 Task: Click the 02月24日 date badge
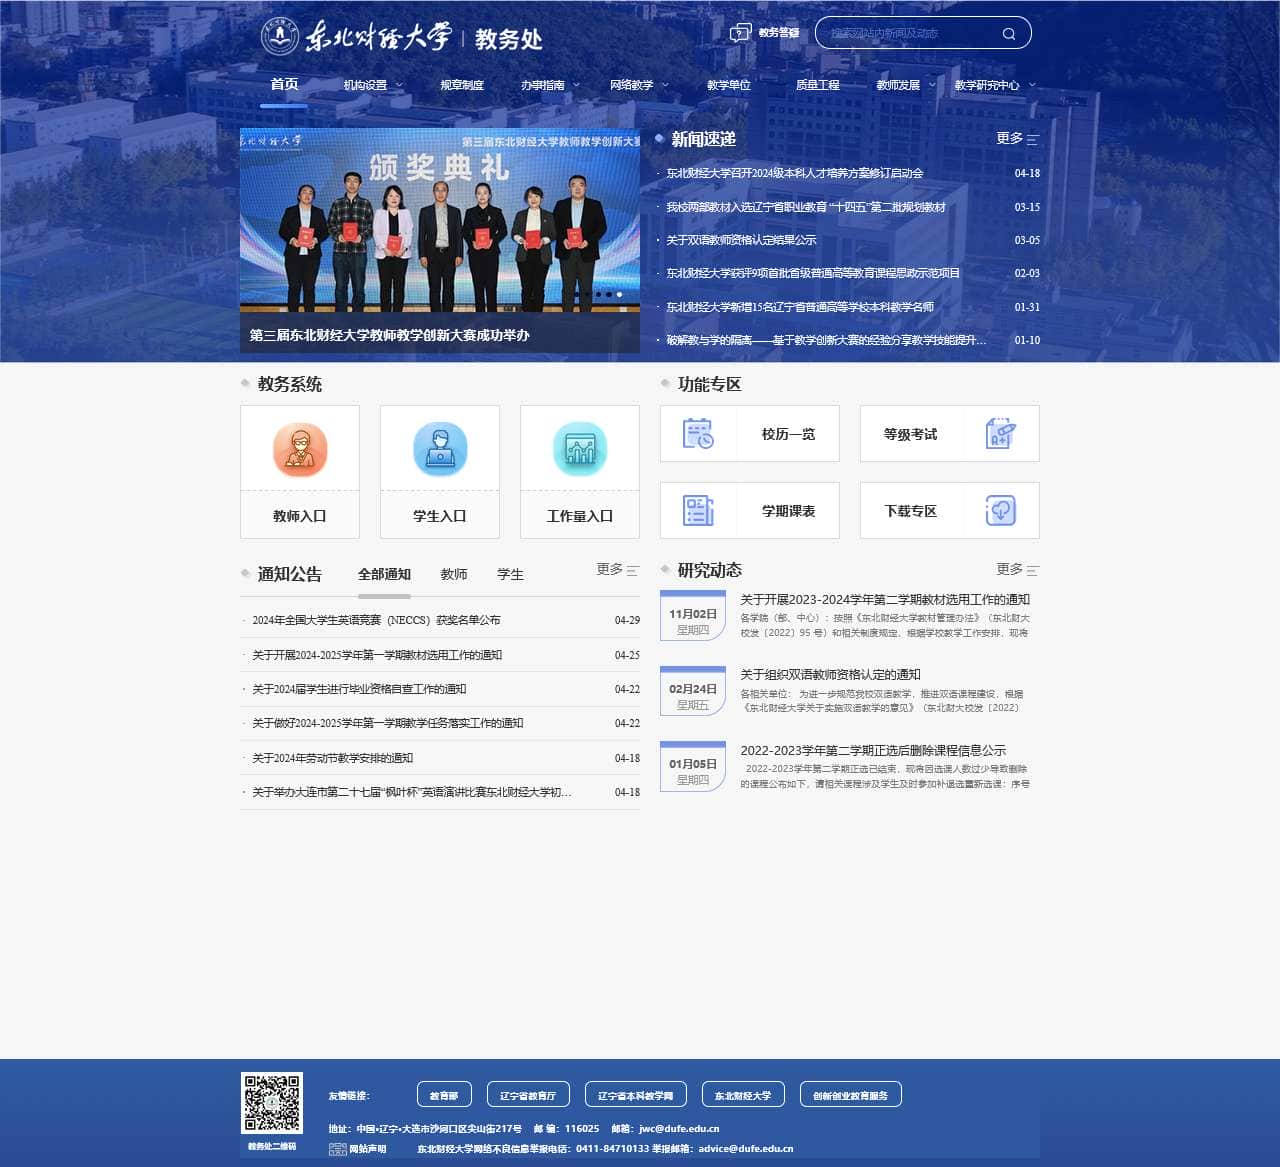pos(693,691)
